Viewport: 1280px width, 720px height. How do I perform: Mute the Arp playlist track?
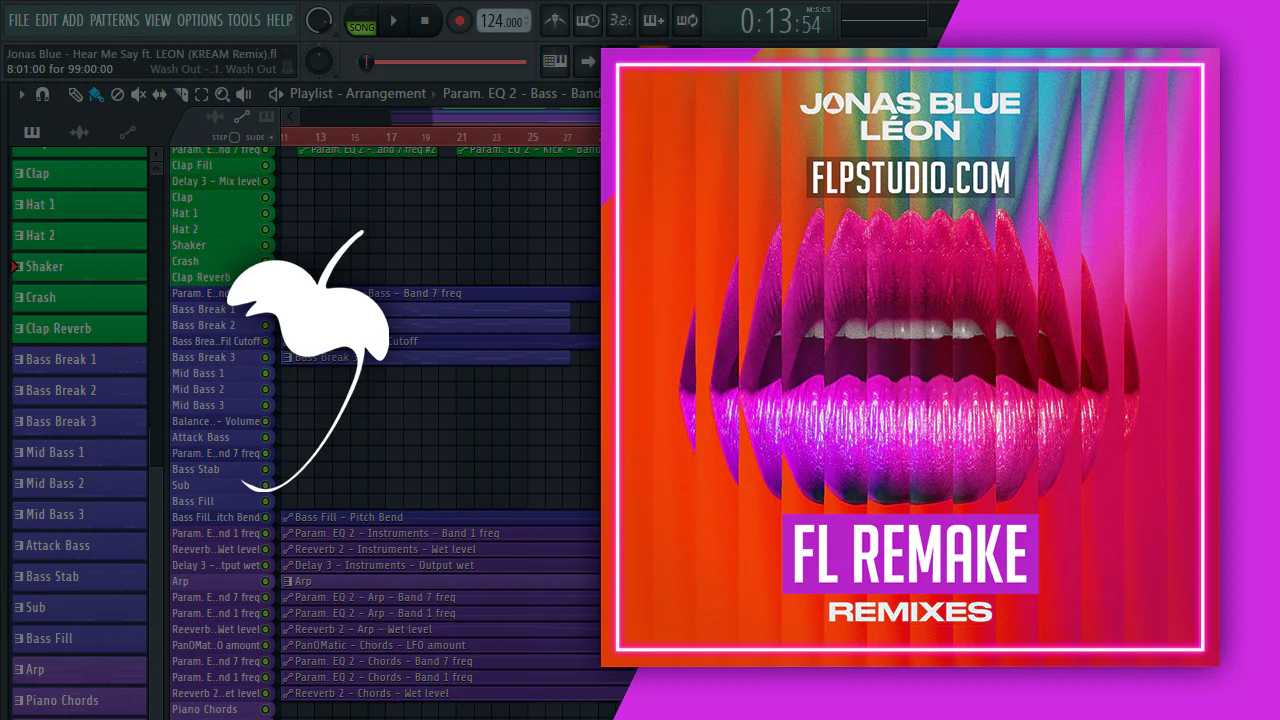(266, 581)
